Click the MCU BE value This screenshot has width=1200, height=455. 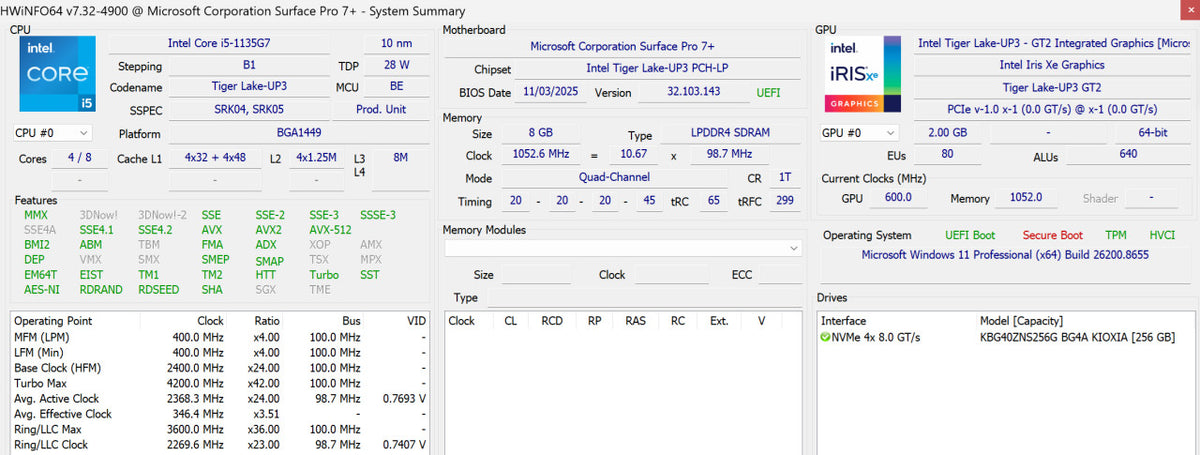coord(396,87)
